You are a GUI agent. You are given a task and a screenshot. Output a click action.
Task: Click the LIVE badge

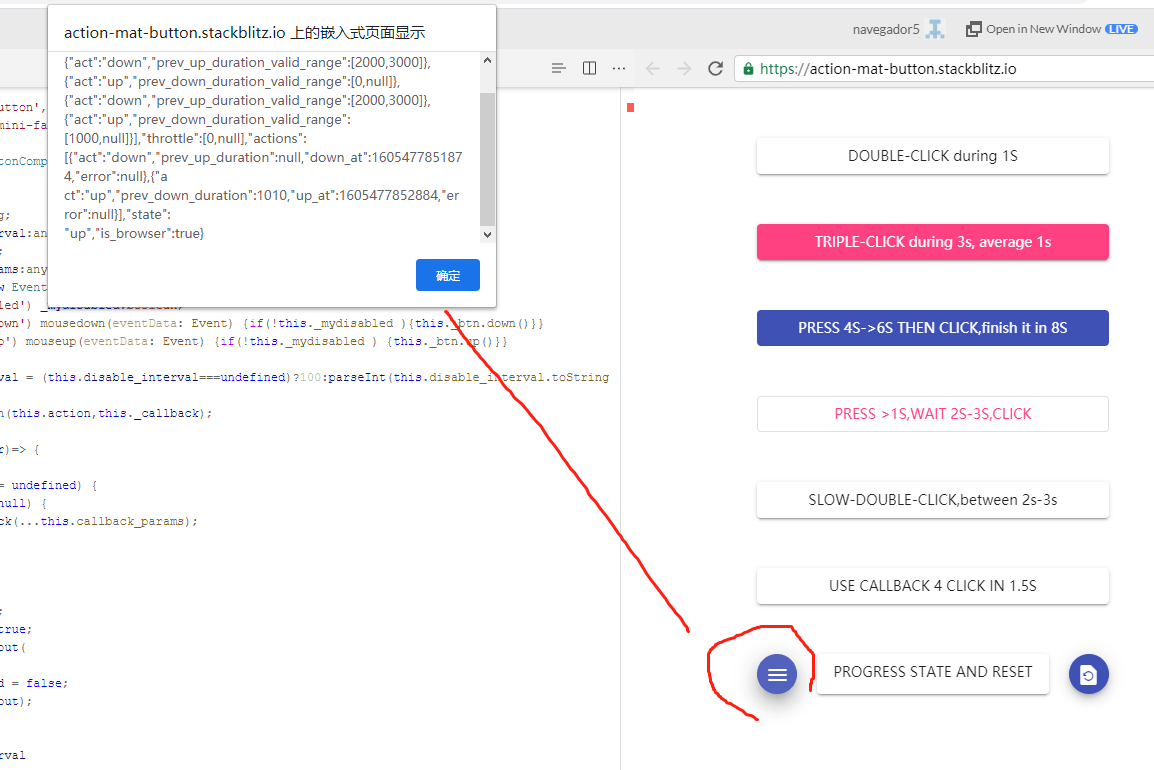click(x=1121, y=28)
